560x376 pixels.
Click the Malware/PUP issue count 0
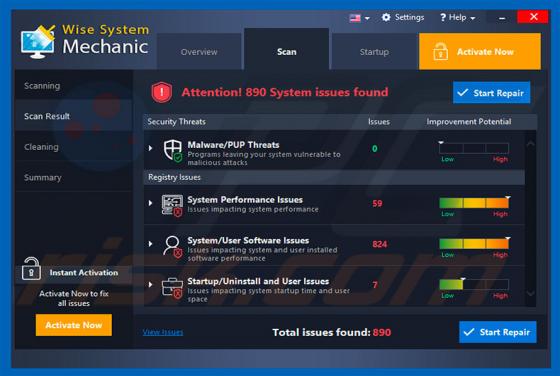(375, 149)
